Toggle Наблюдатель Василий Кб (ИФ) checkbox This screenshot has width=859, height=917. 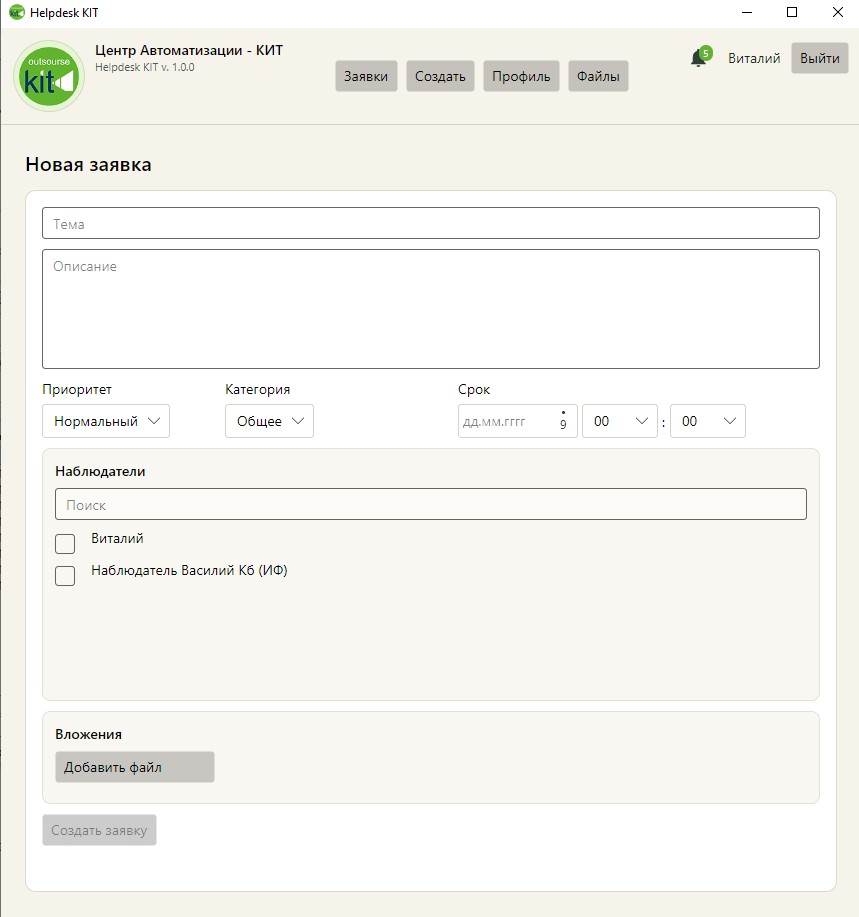(x=65, y=576)
